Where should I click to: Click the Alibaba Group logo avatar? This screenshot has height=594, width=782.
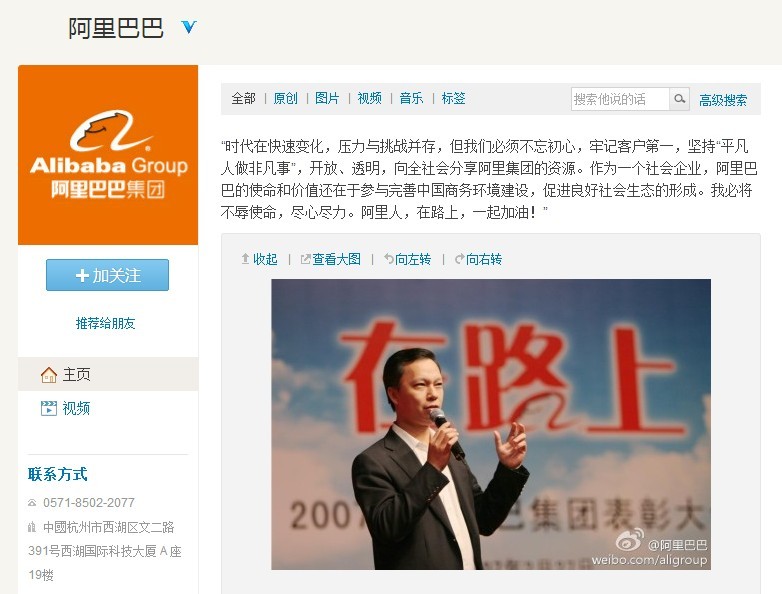tap(108, 155)
